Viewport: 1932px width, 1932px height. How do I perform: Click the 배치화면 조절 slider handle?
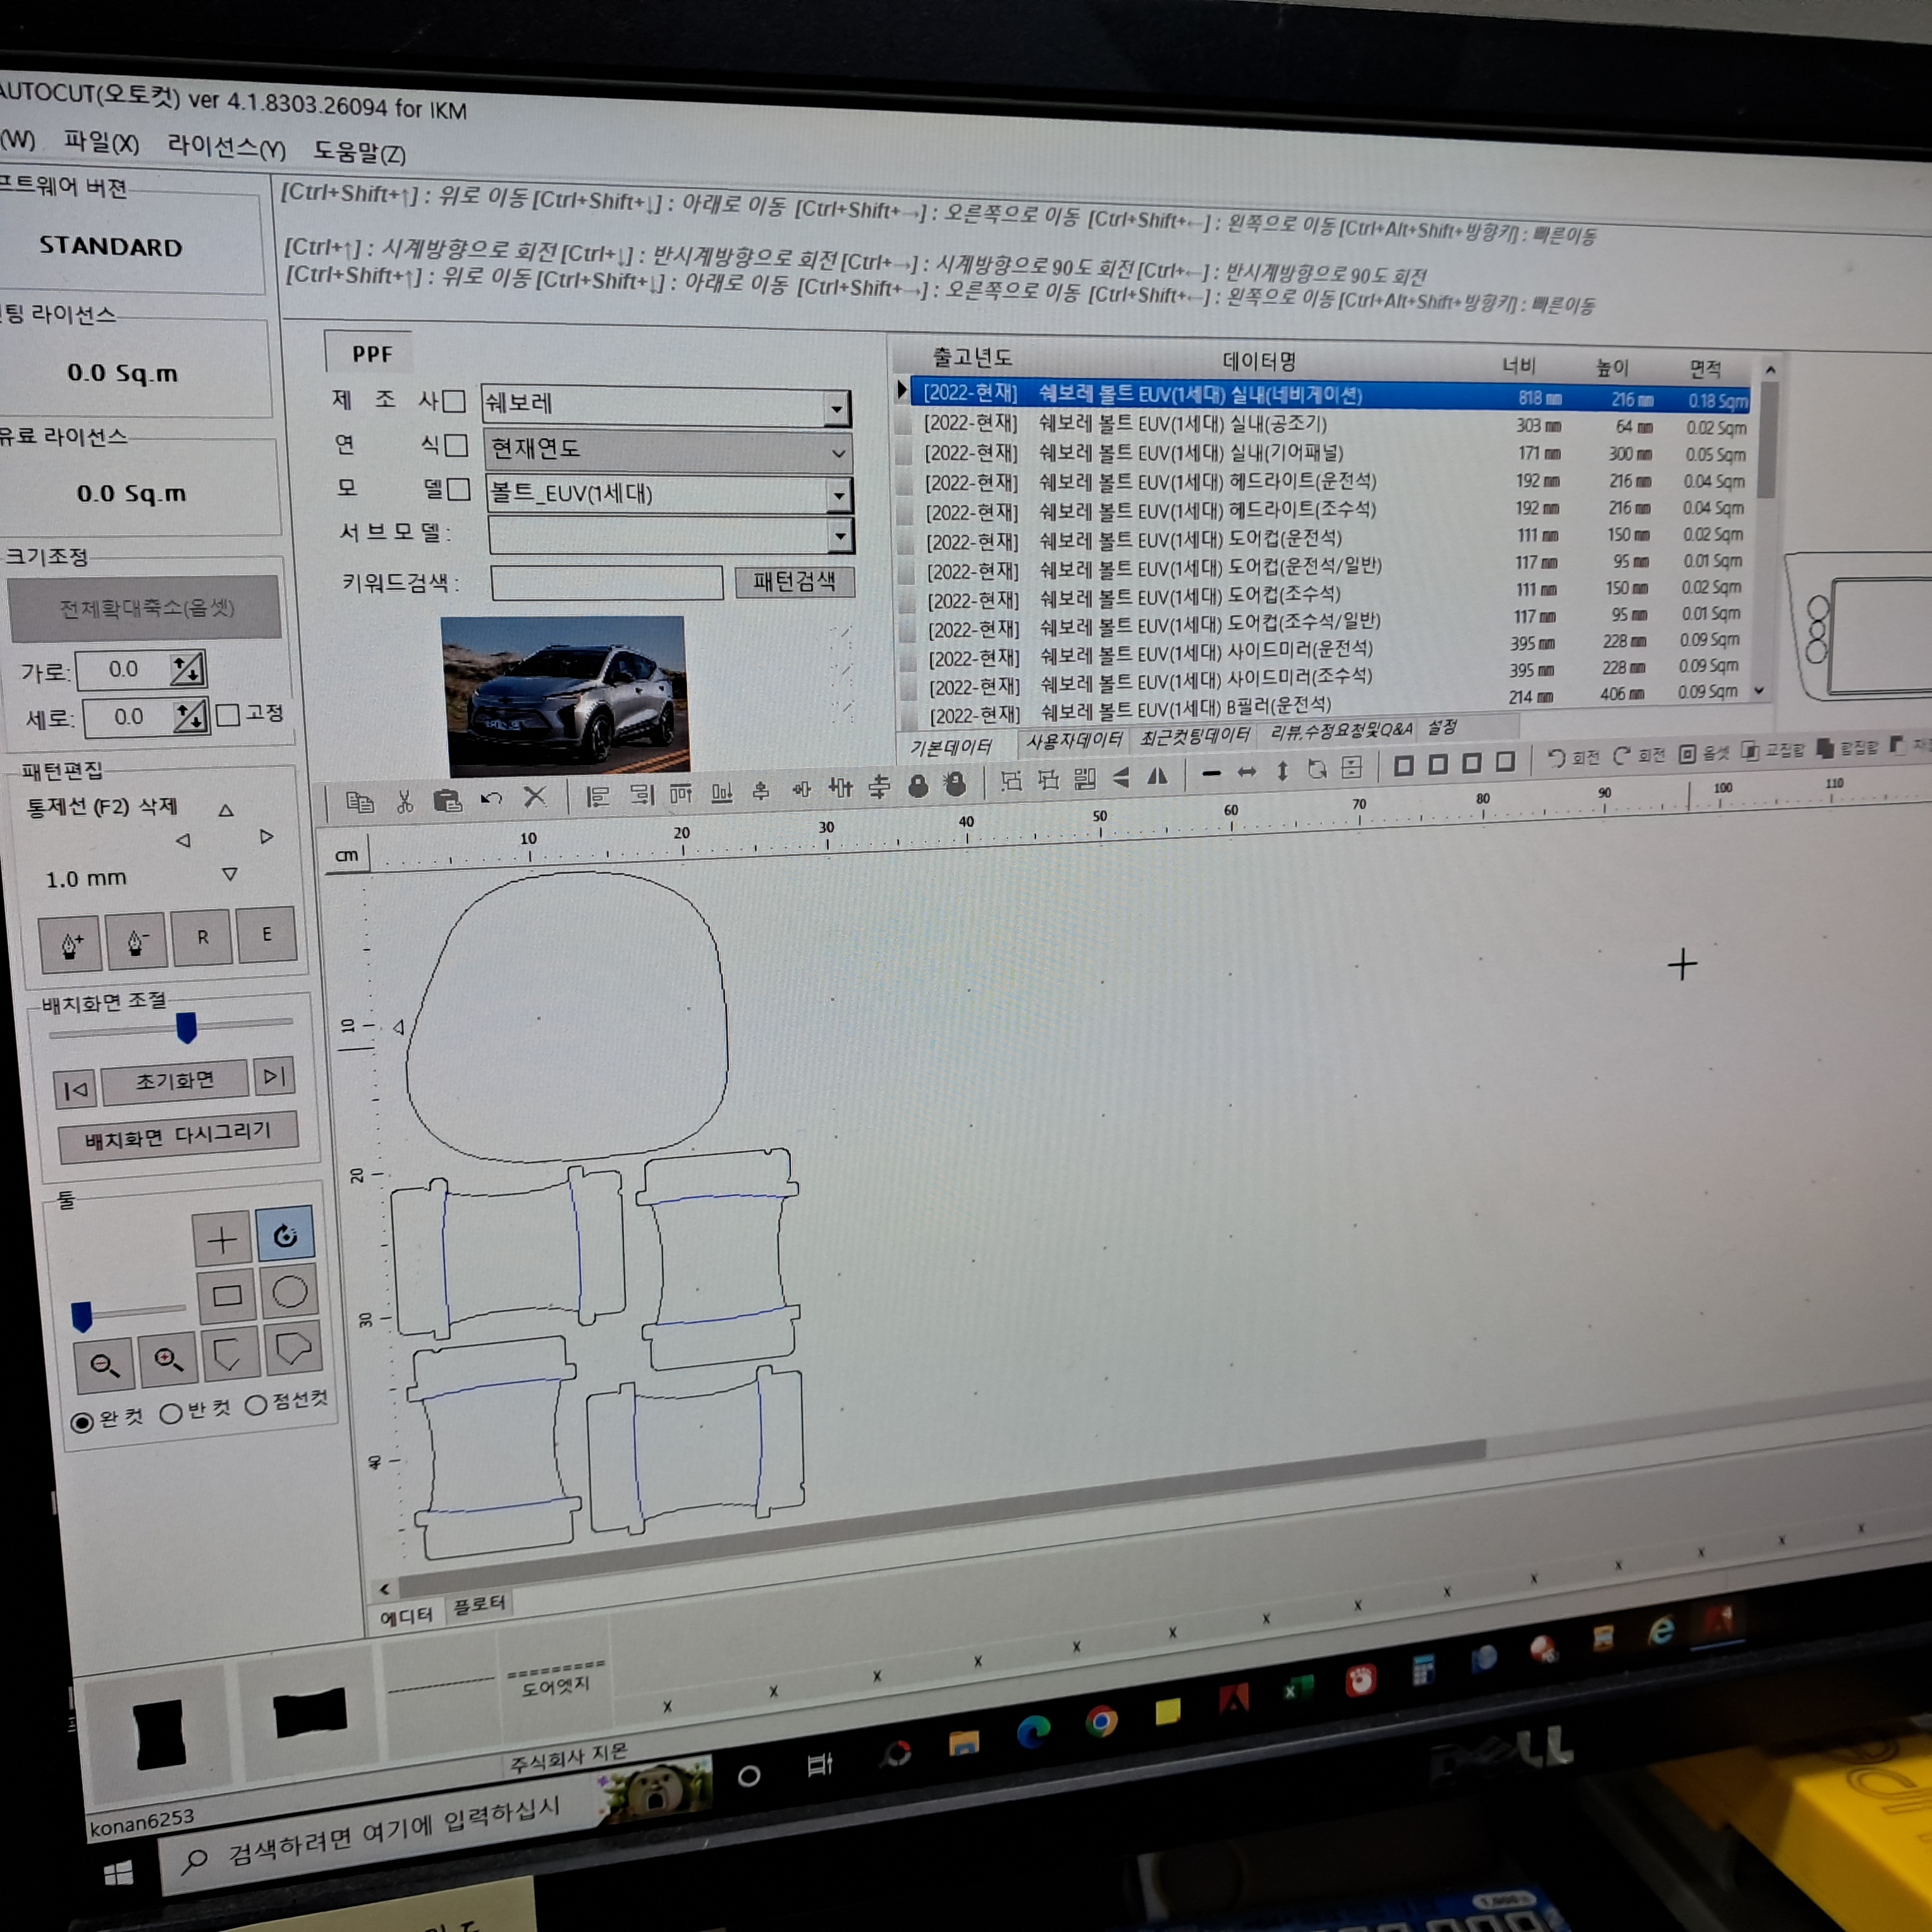click(x=186, y=1027)
